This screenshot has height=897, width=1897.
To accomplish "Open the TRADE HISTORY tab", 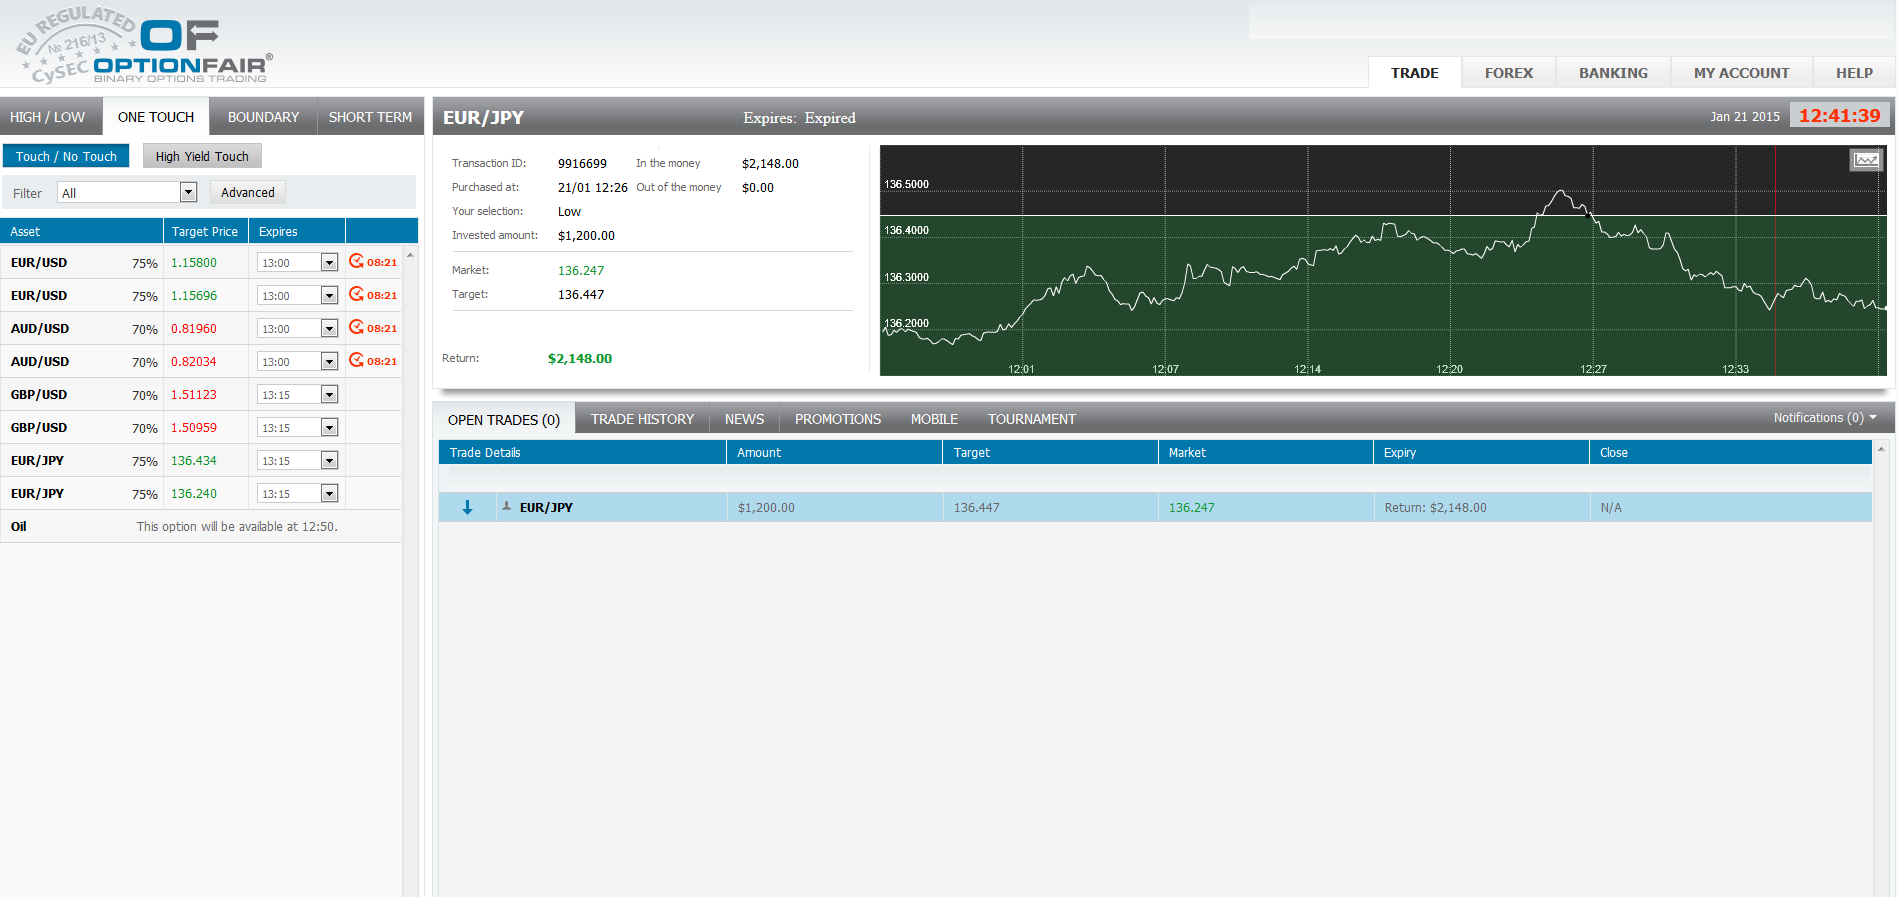I will [642, 419].
